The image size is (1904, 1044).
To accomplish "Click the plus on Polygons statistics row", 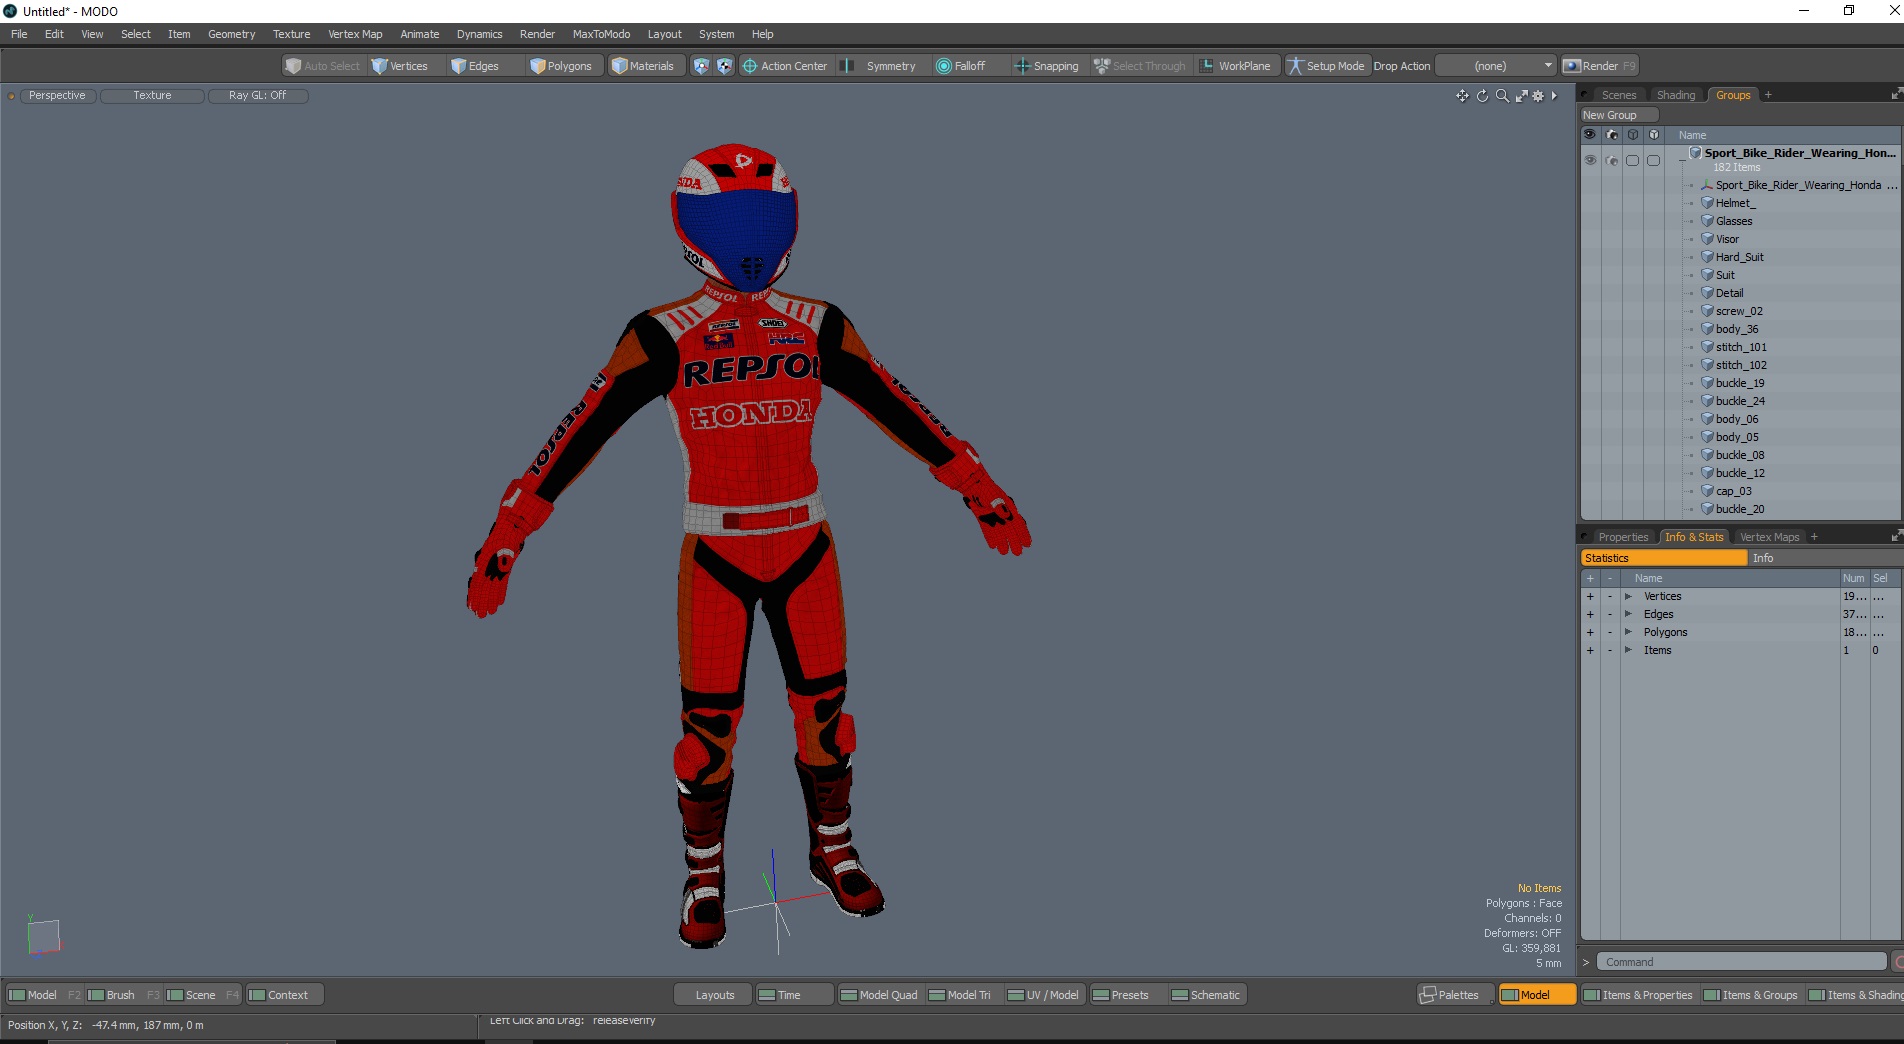I will (x=1590, y=633).
